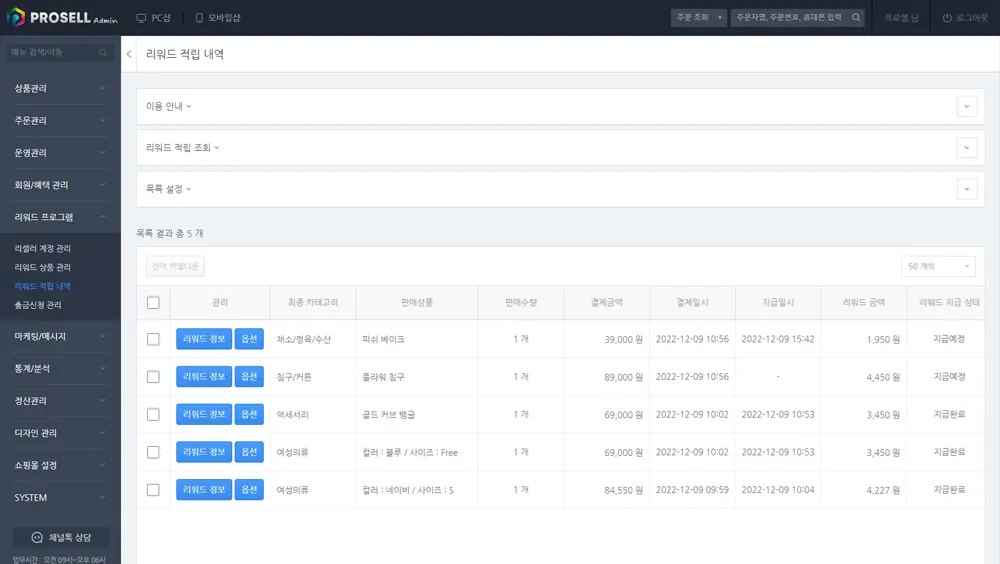
Task: Click the 리워드 금액 column header
Action: 864,302
